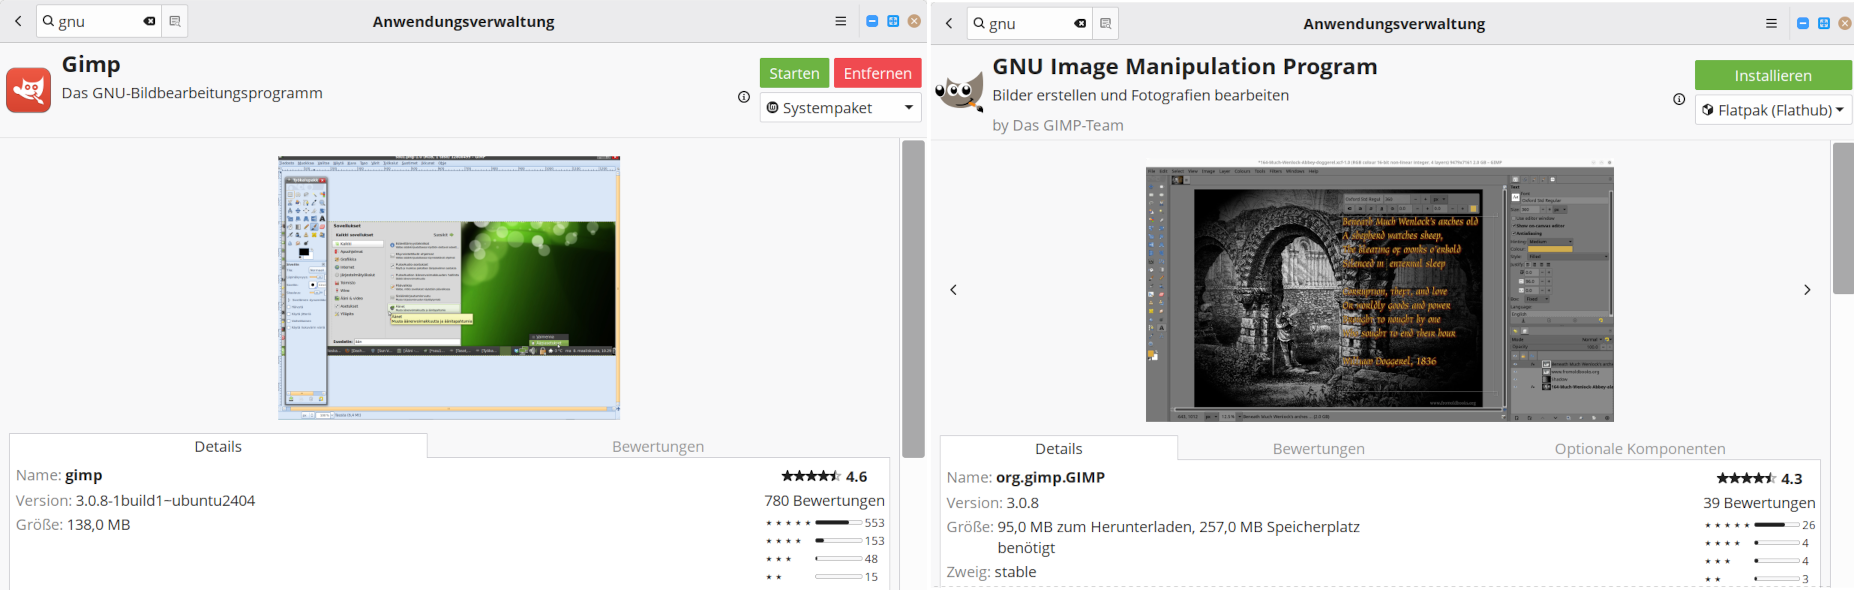The height and width of the screenshot is (590, 1854).
Task: Click 'Bilder erstellen und Fotografien bearbeiten' subtitle
Action: click(1141, 95)
